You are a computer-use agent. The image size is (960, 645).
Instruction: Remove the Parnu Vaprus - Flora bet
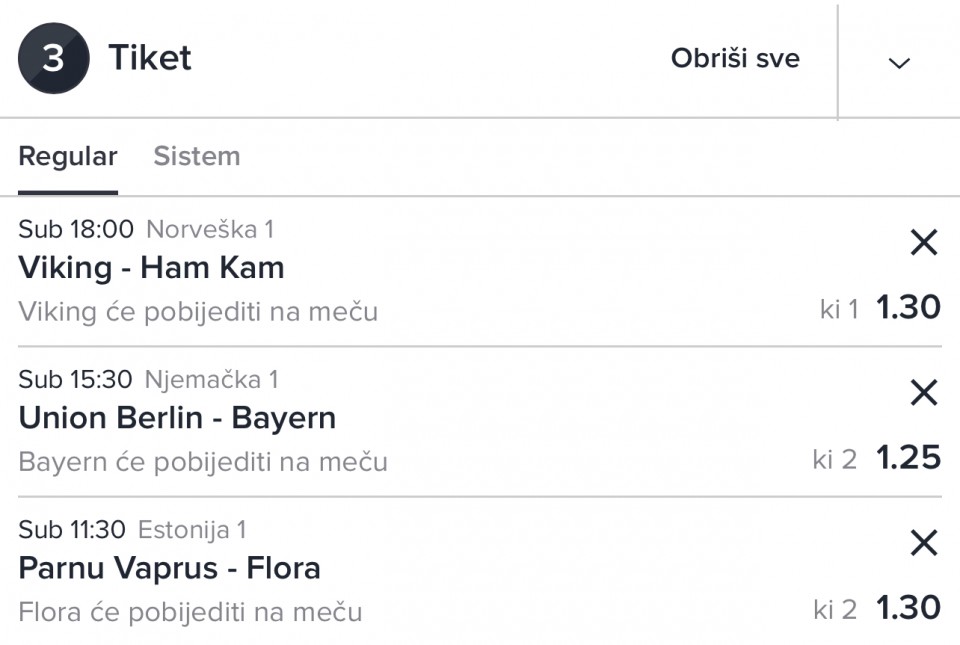[x=924, y=543]
